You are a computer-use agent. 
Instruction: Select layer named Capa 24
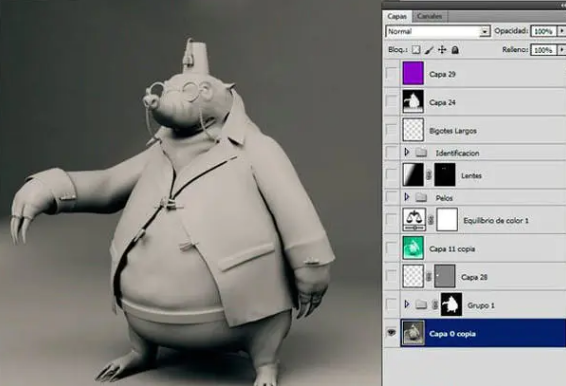(x=442, y=103)
